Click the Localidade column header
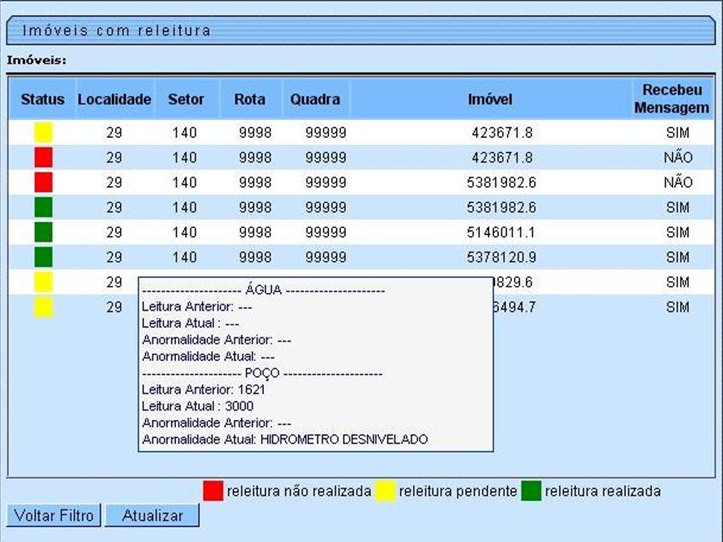 114,100
